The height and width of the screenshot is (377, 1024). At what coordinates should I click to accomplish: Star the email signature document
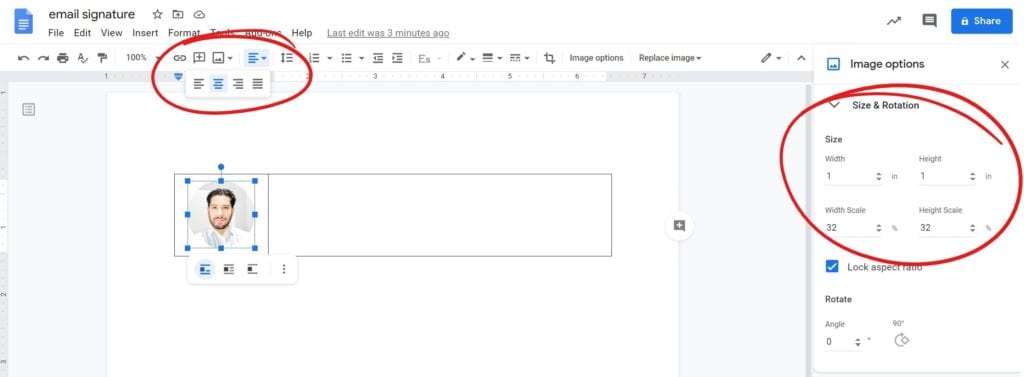(x=157, y=14)
